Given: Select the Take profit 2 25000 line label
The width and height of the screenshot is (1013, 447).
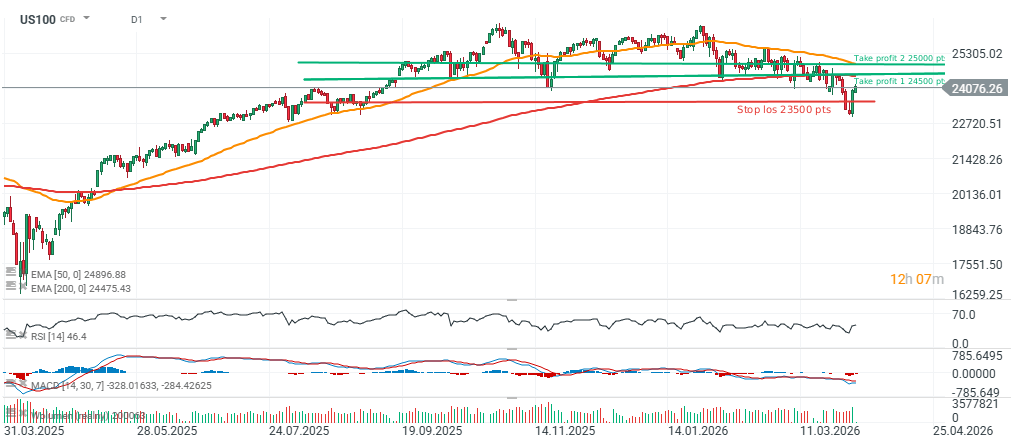Looking at the screenshot, I should pyautogui.click(x=899, y=59).
